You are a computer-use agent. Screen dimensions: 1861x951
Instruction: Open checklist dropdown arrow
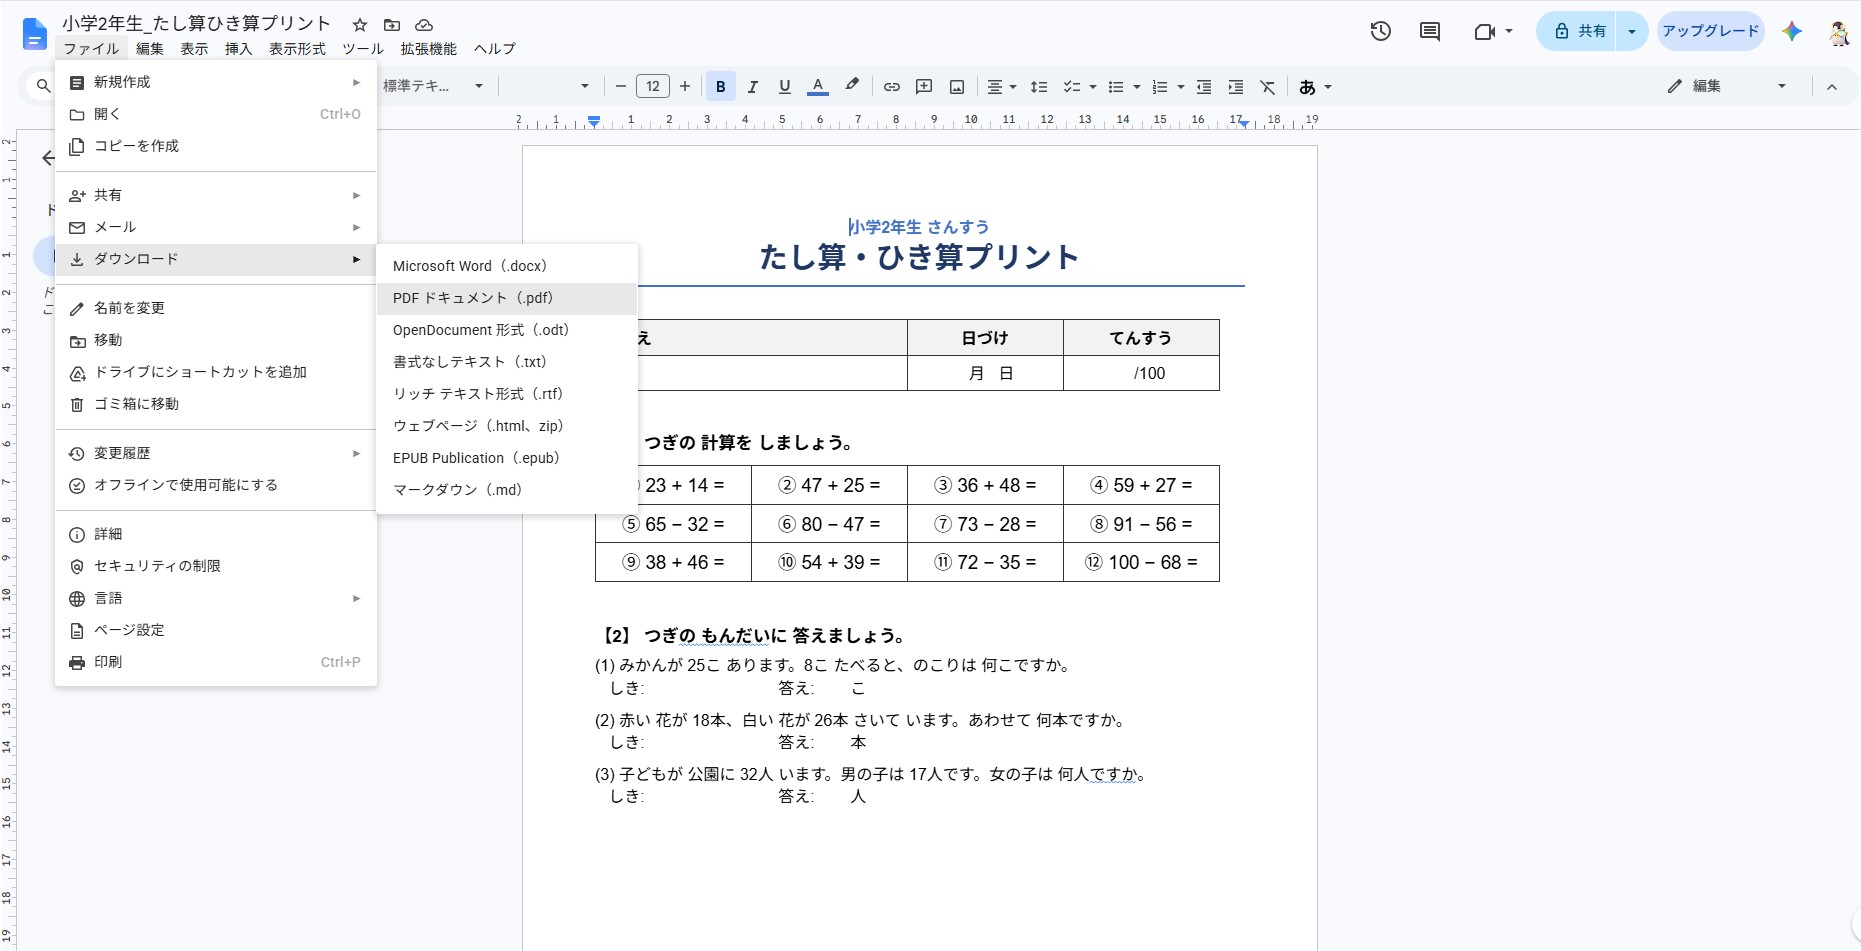pyautogui.click(x=1093, y=87)
